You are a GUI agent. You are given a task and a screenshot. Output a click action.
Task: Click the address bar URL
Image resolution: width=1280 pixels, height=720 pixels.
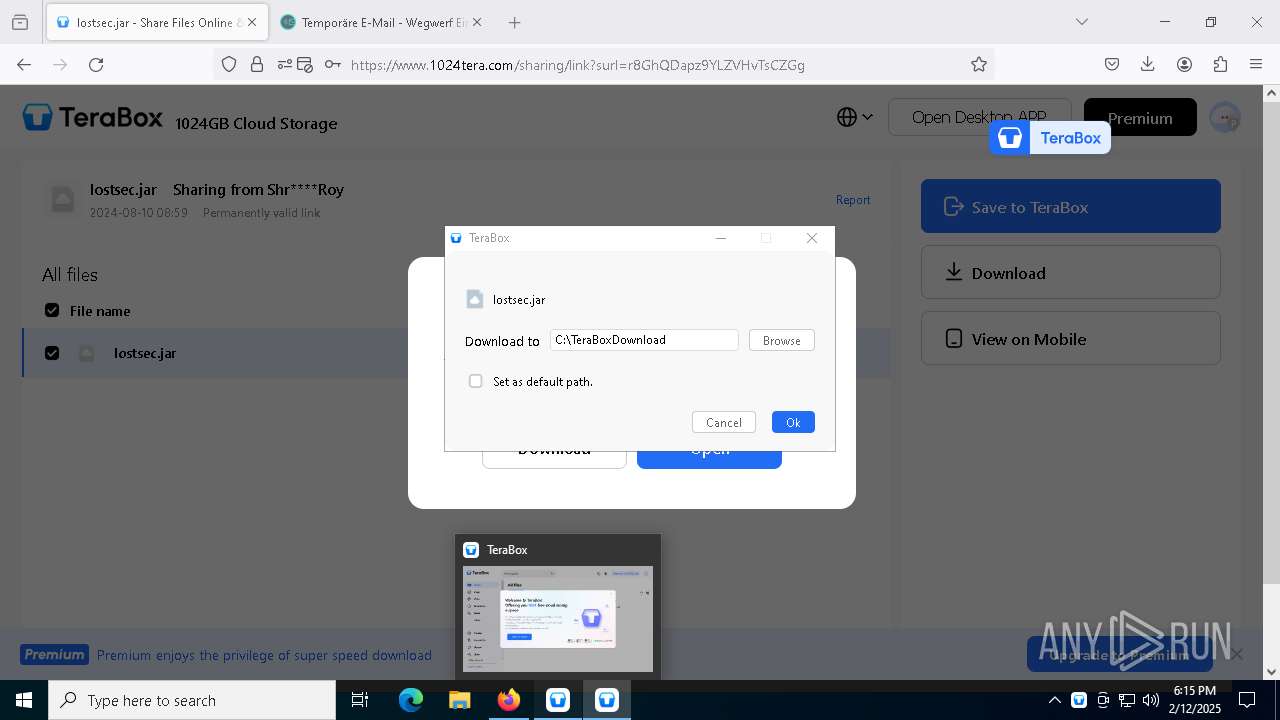tap(578, 65)
